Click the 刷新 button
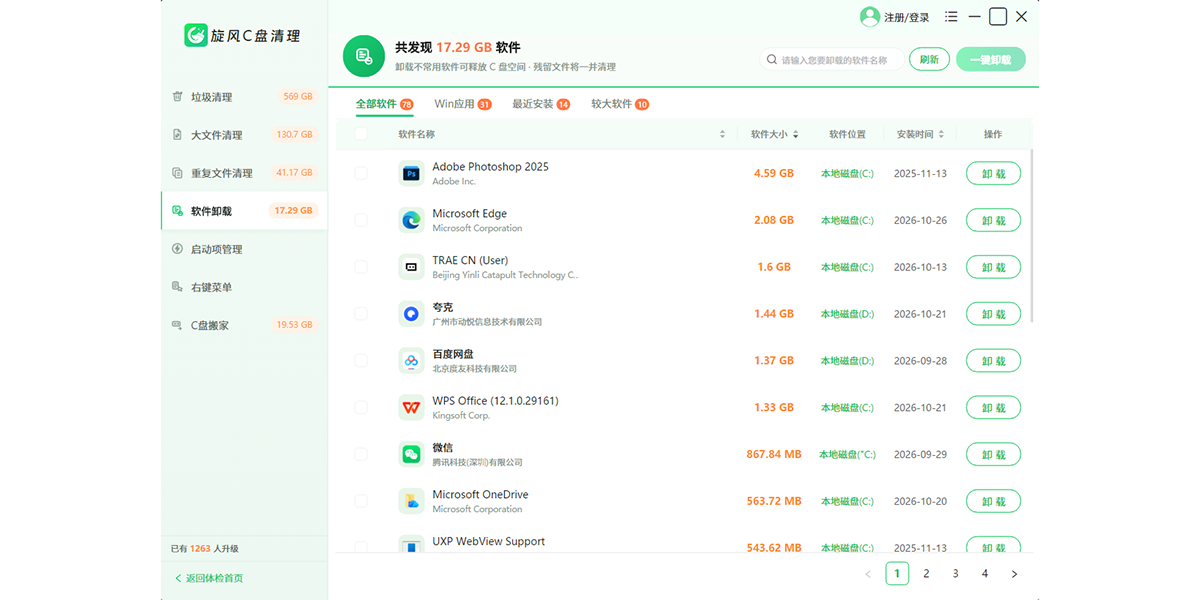 point(929,60)
